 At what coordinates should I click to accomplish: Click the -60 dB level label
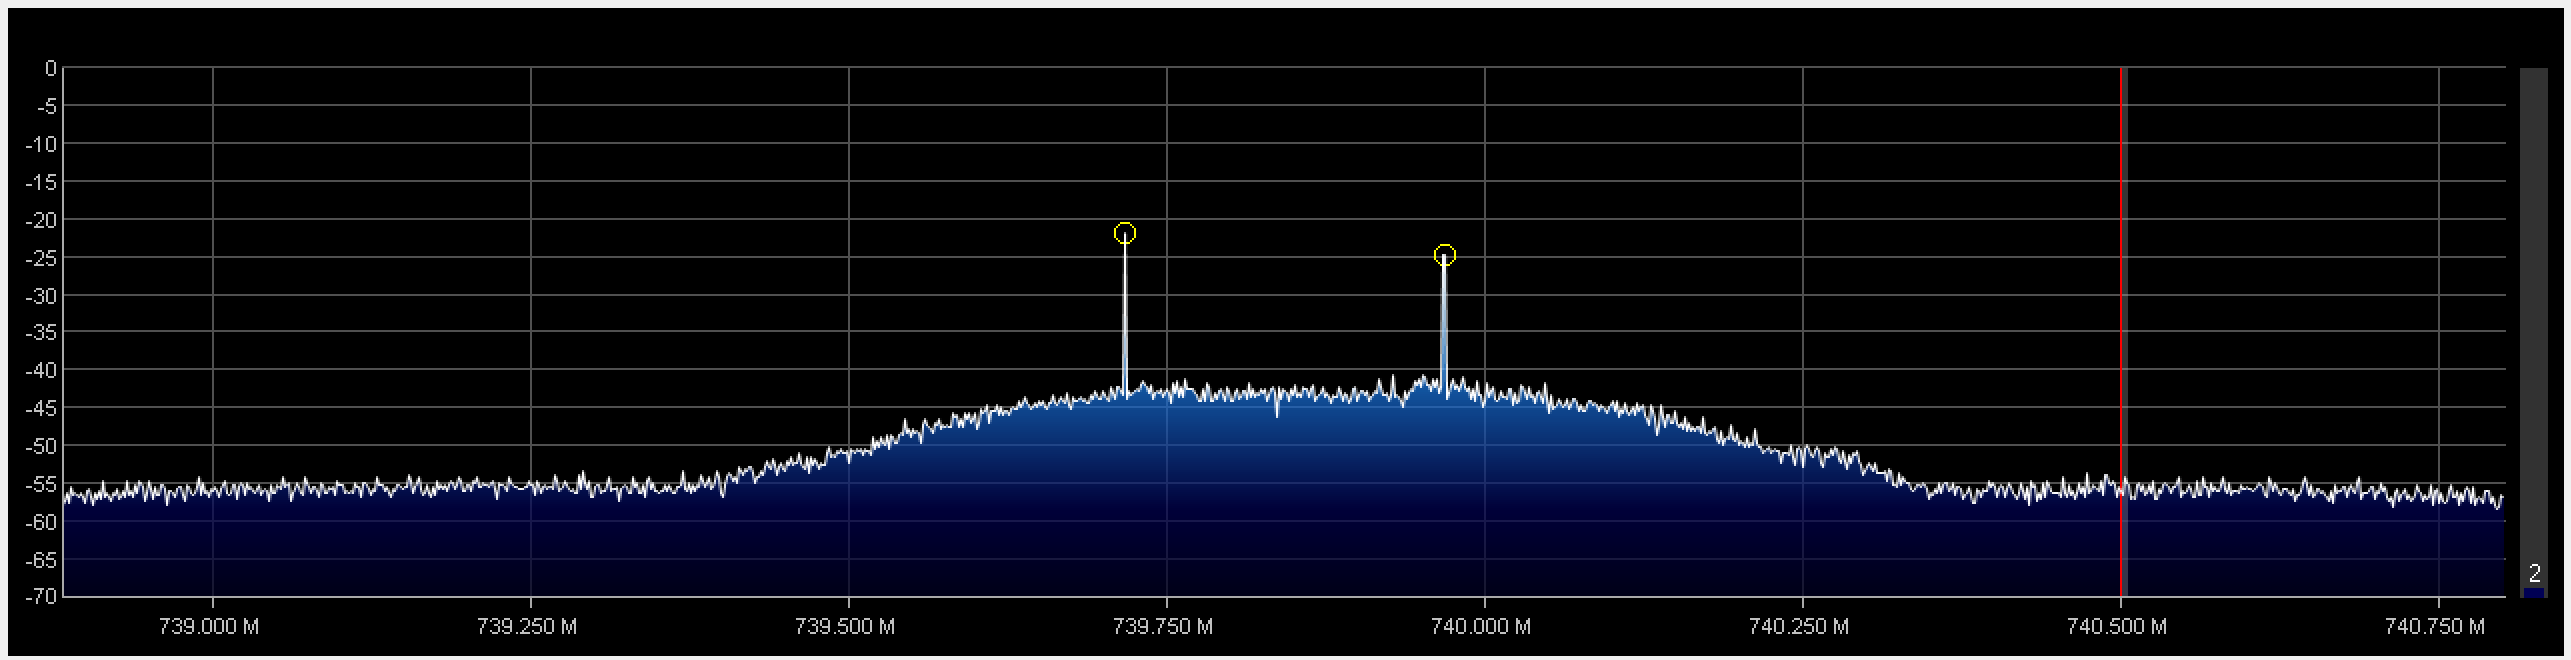pyautogui.click(x=43, y=521)
